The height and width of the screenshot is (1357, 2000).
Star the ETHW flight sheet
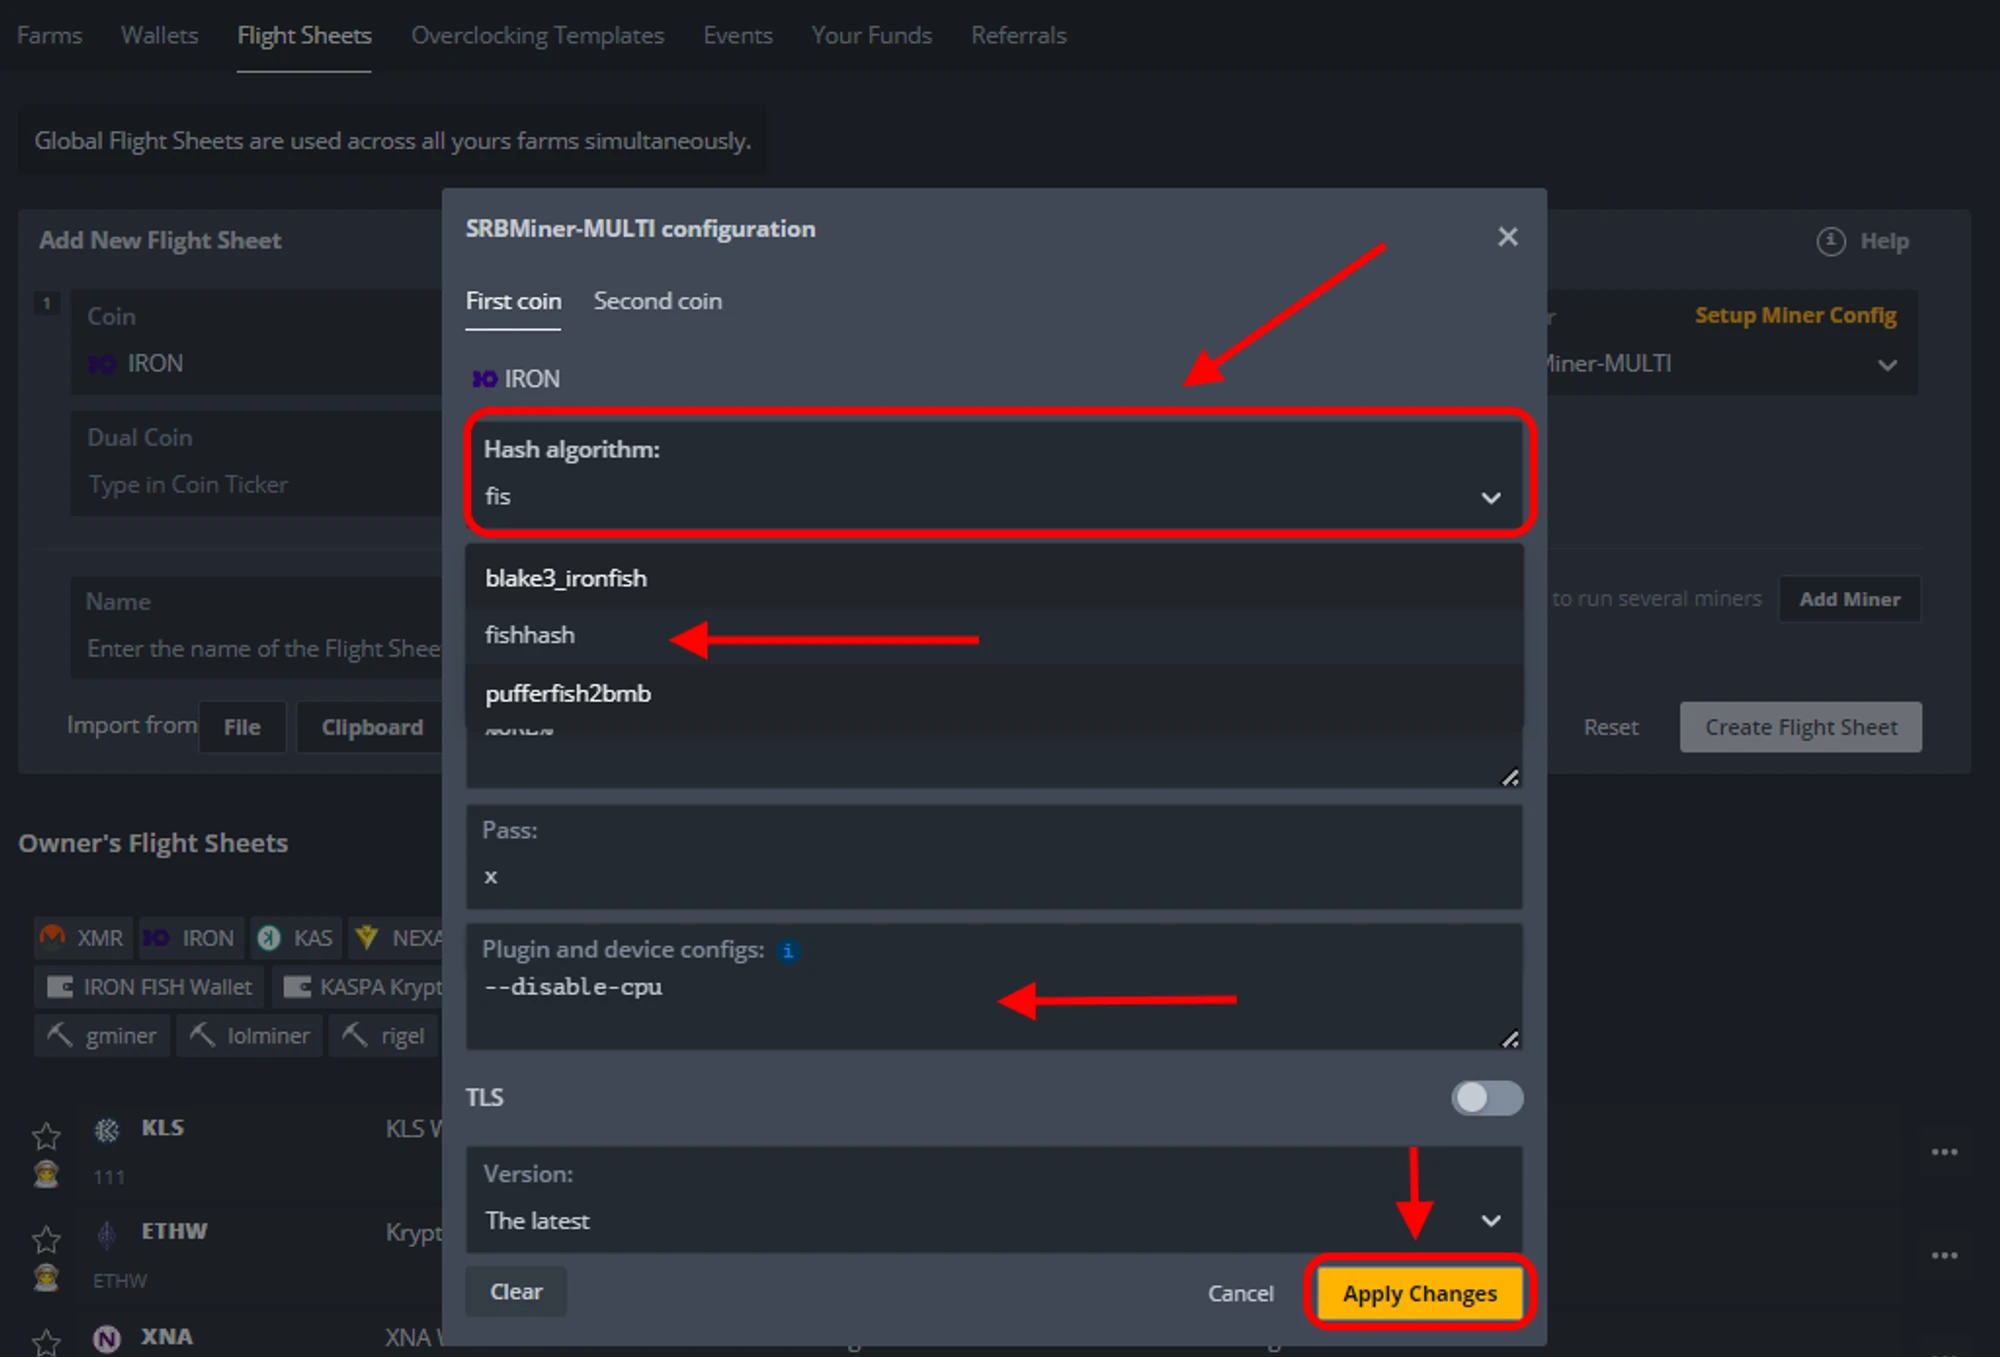click(x=46, y=1239)
